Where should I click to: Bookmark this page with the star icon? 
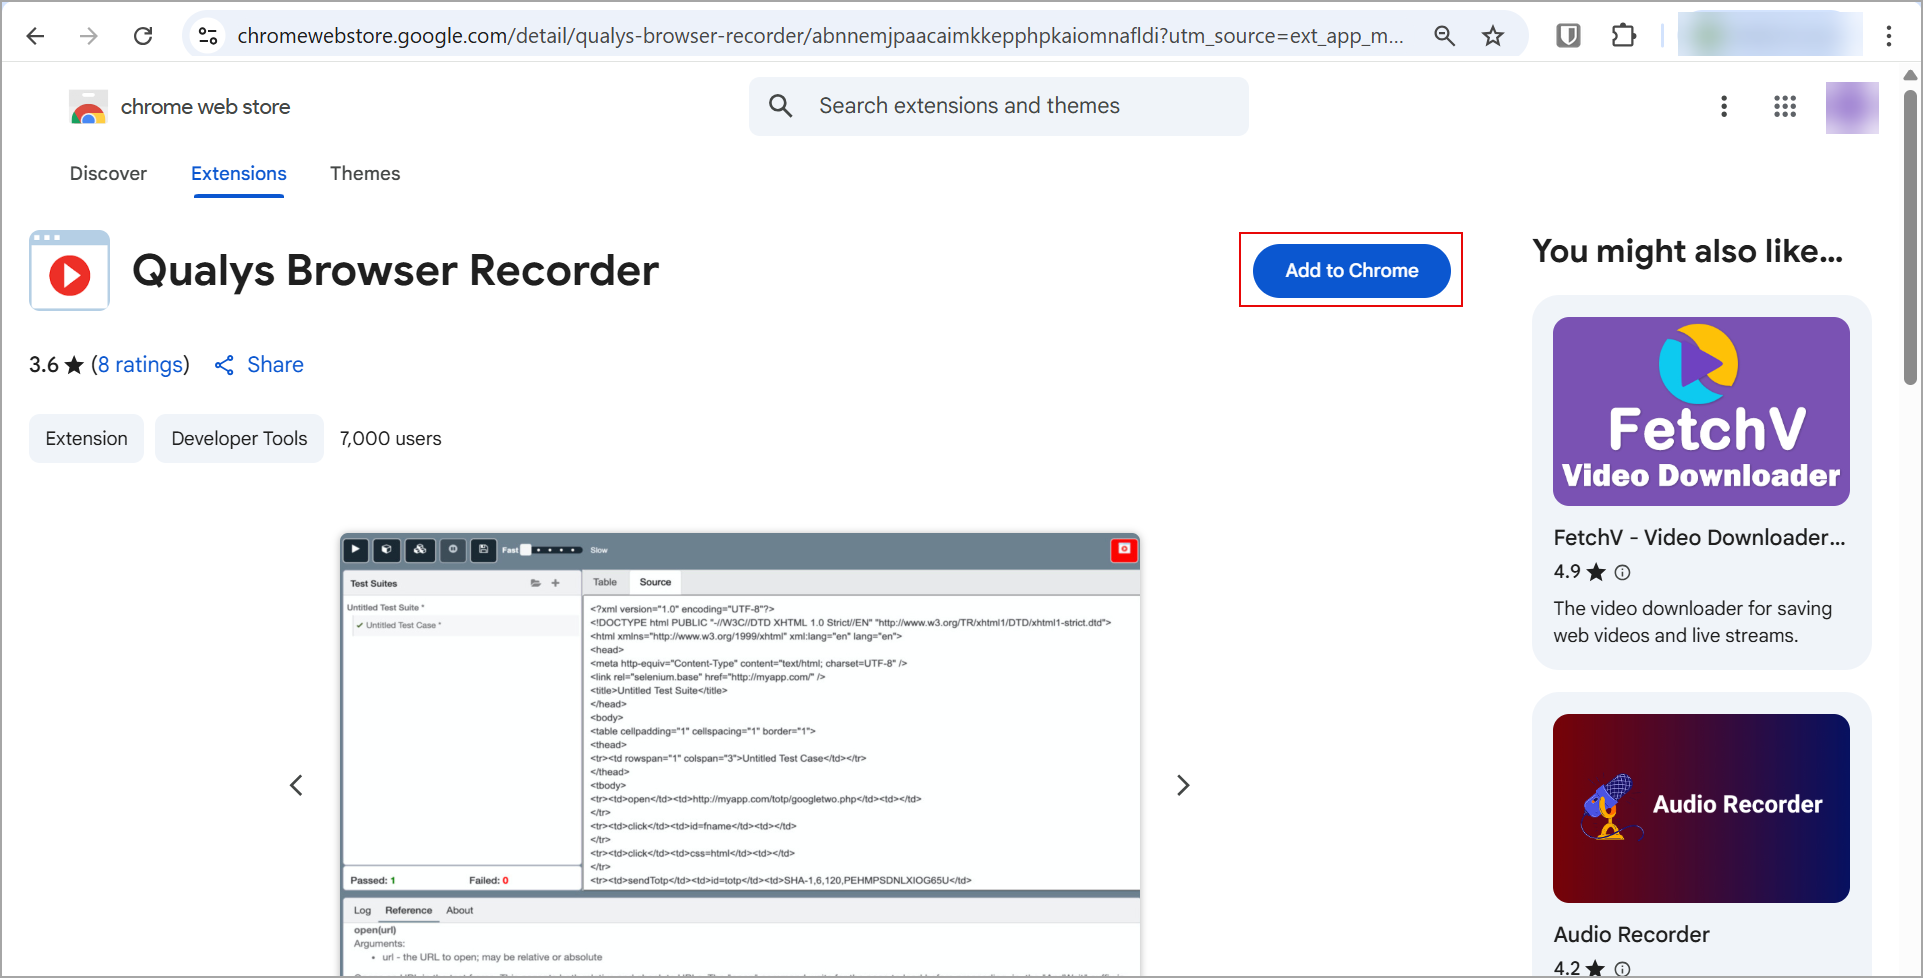[1493, 36]
